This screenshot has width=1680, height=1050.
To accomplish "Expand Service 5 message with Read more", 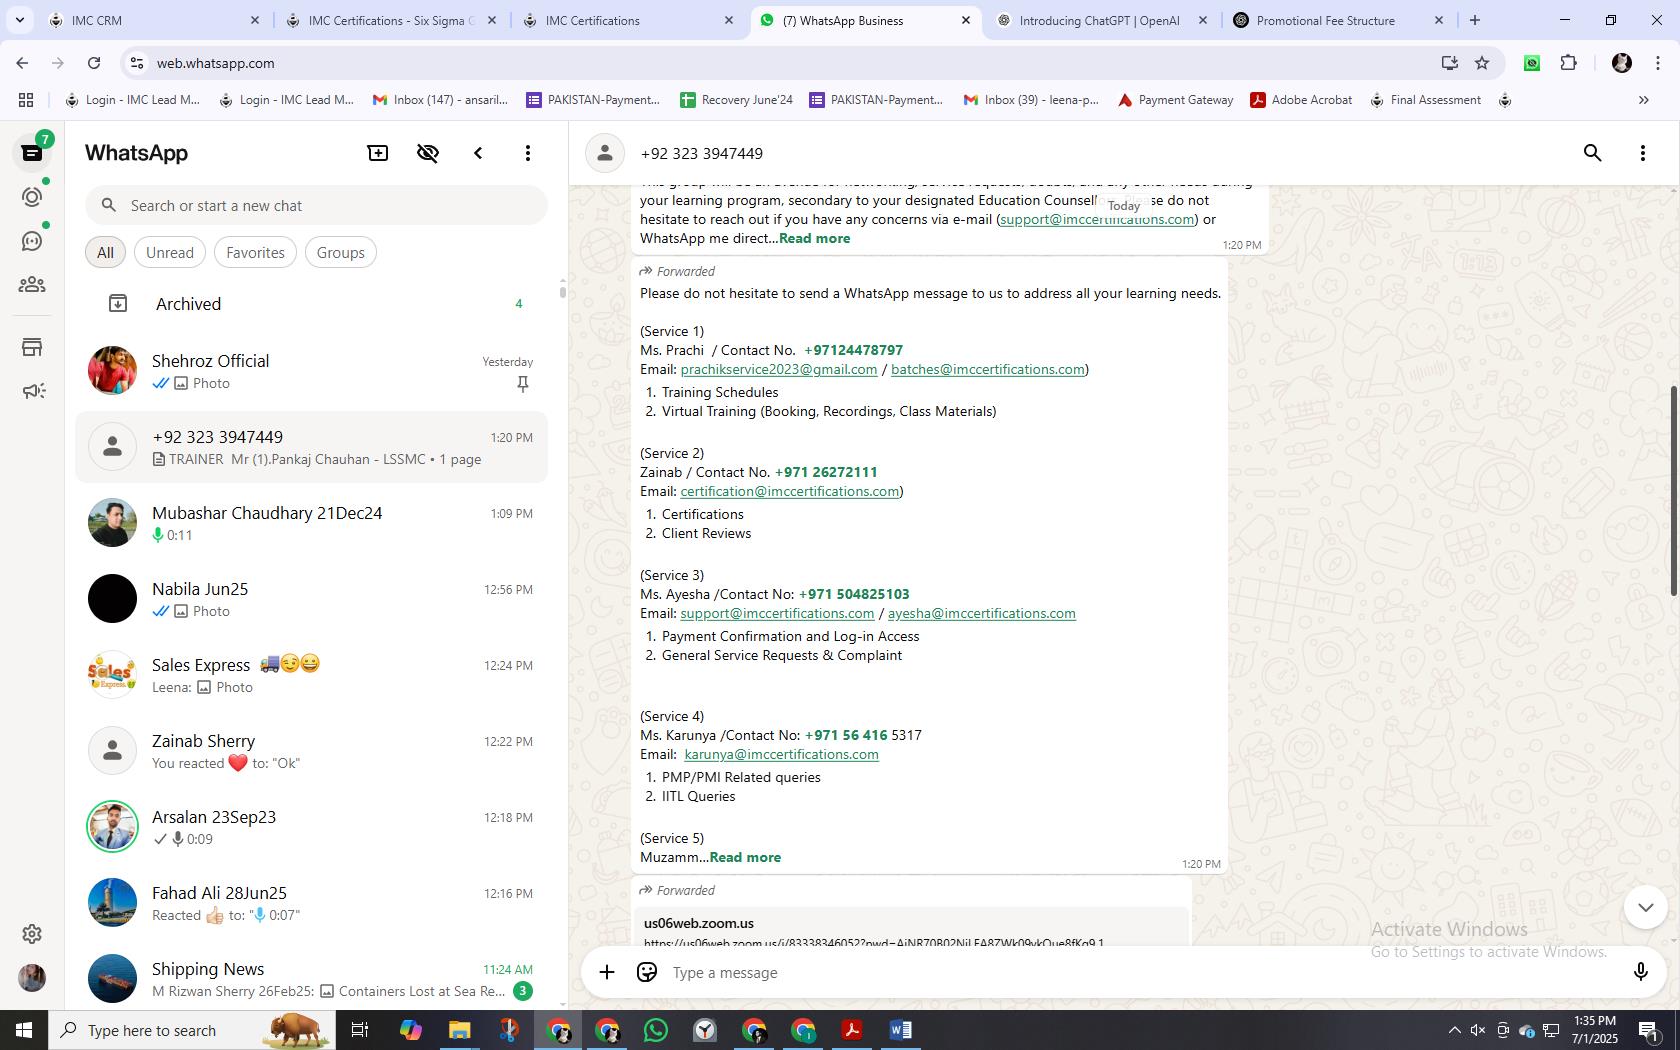I will click(745, 857).
